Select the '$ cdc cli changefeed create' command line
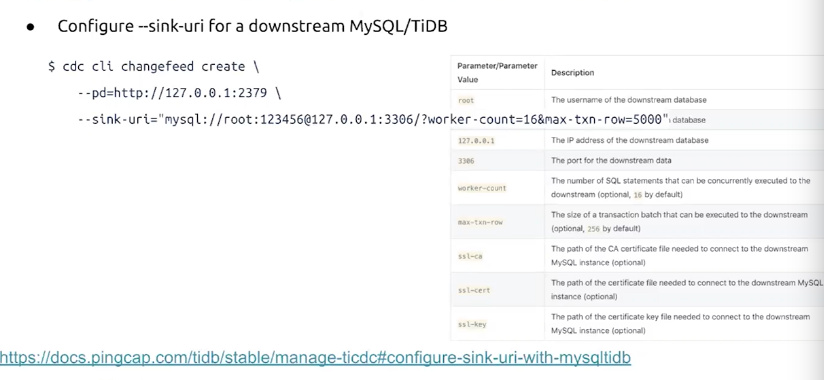Viewport: 824px width, 380px height. [153, 67]
